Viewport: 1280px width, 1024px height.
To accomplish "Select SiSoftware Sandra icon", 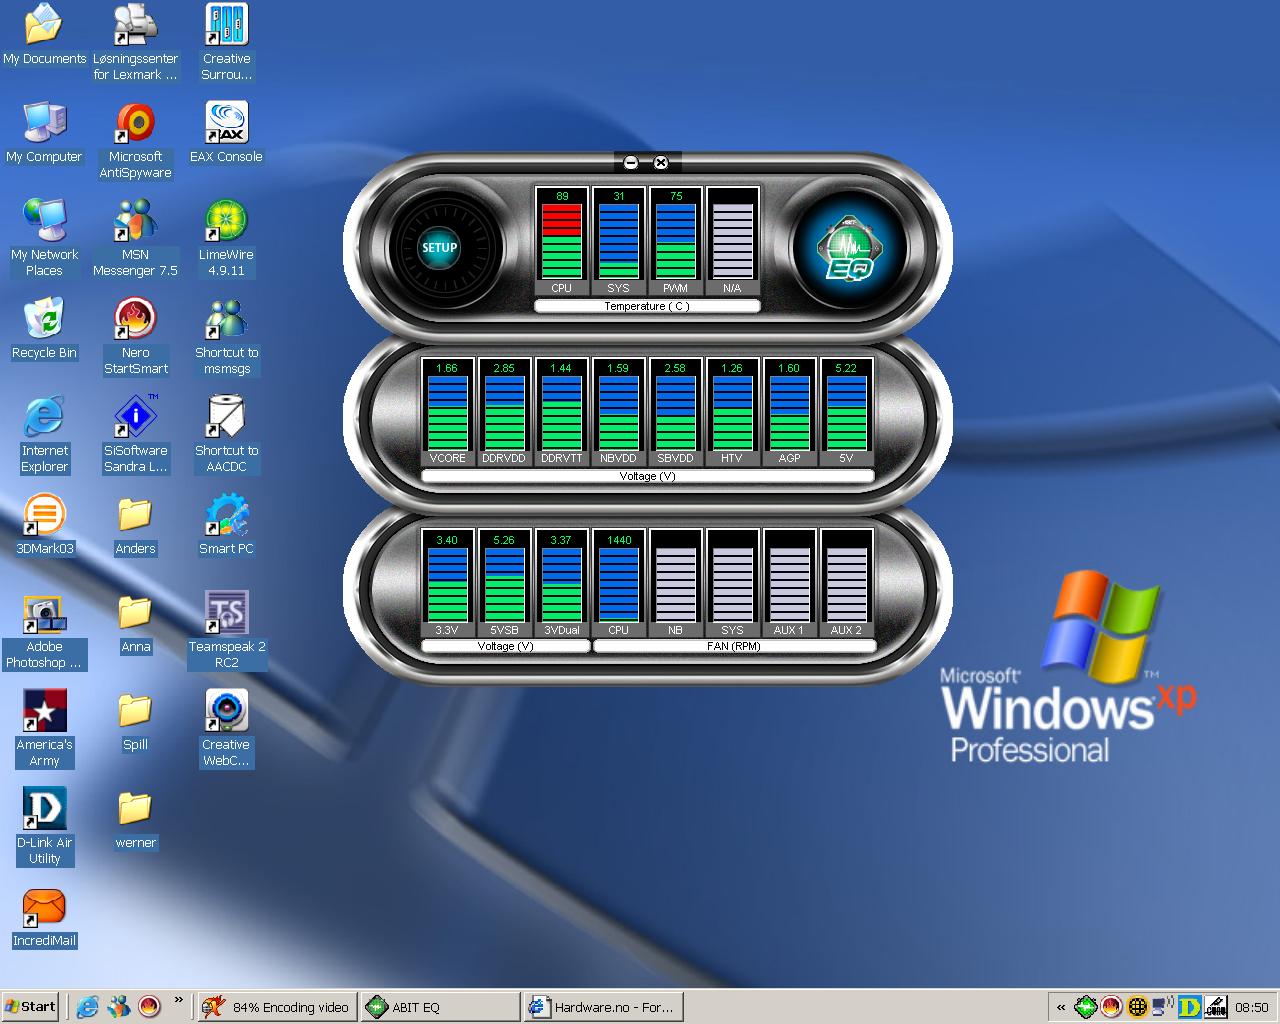I will coord(135,434).
